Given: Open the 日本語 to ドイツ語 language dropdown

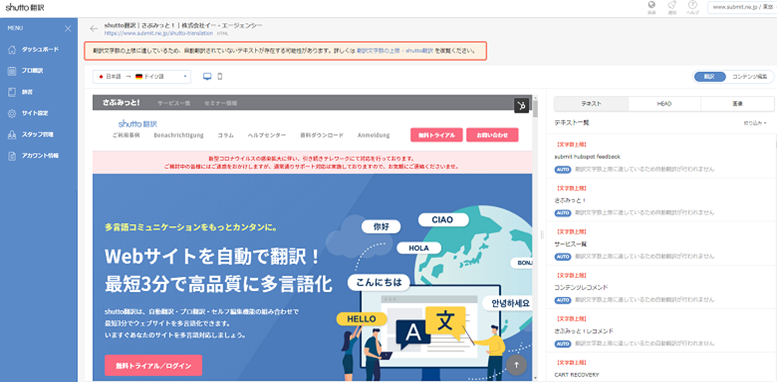Looking at the screenshot, I should coord(142,77).
